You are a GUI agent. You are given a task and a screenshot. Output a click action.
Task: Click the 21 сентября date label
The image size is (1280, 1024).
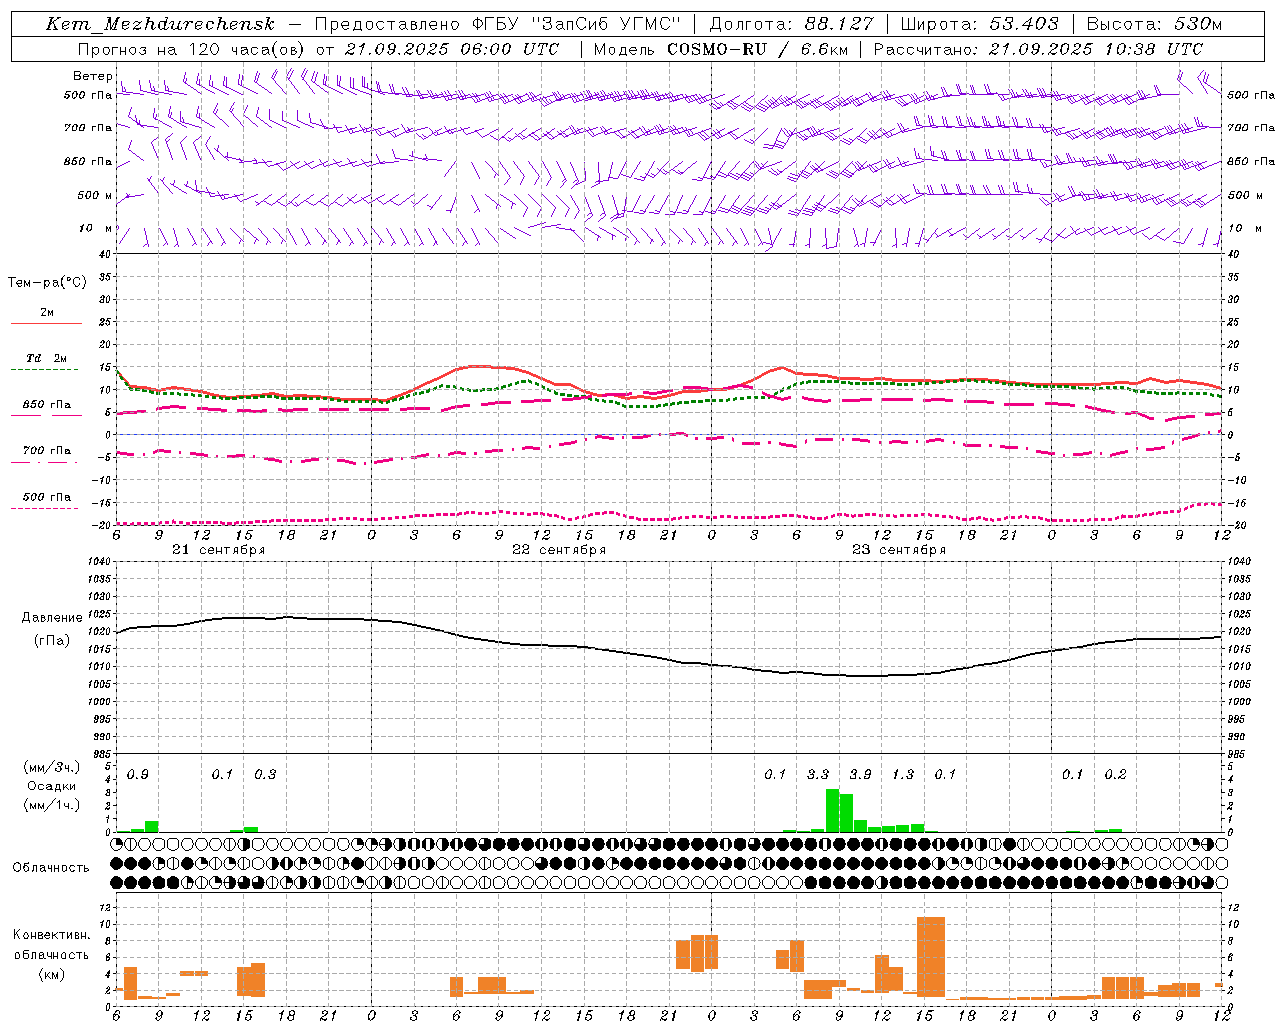pyautogui.click(x=219, y=549)
